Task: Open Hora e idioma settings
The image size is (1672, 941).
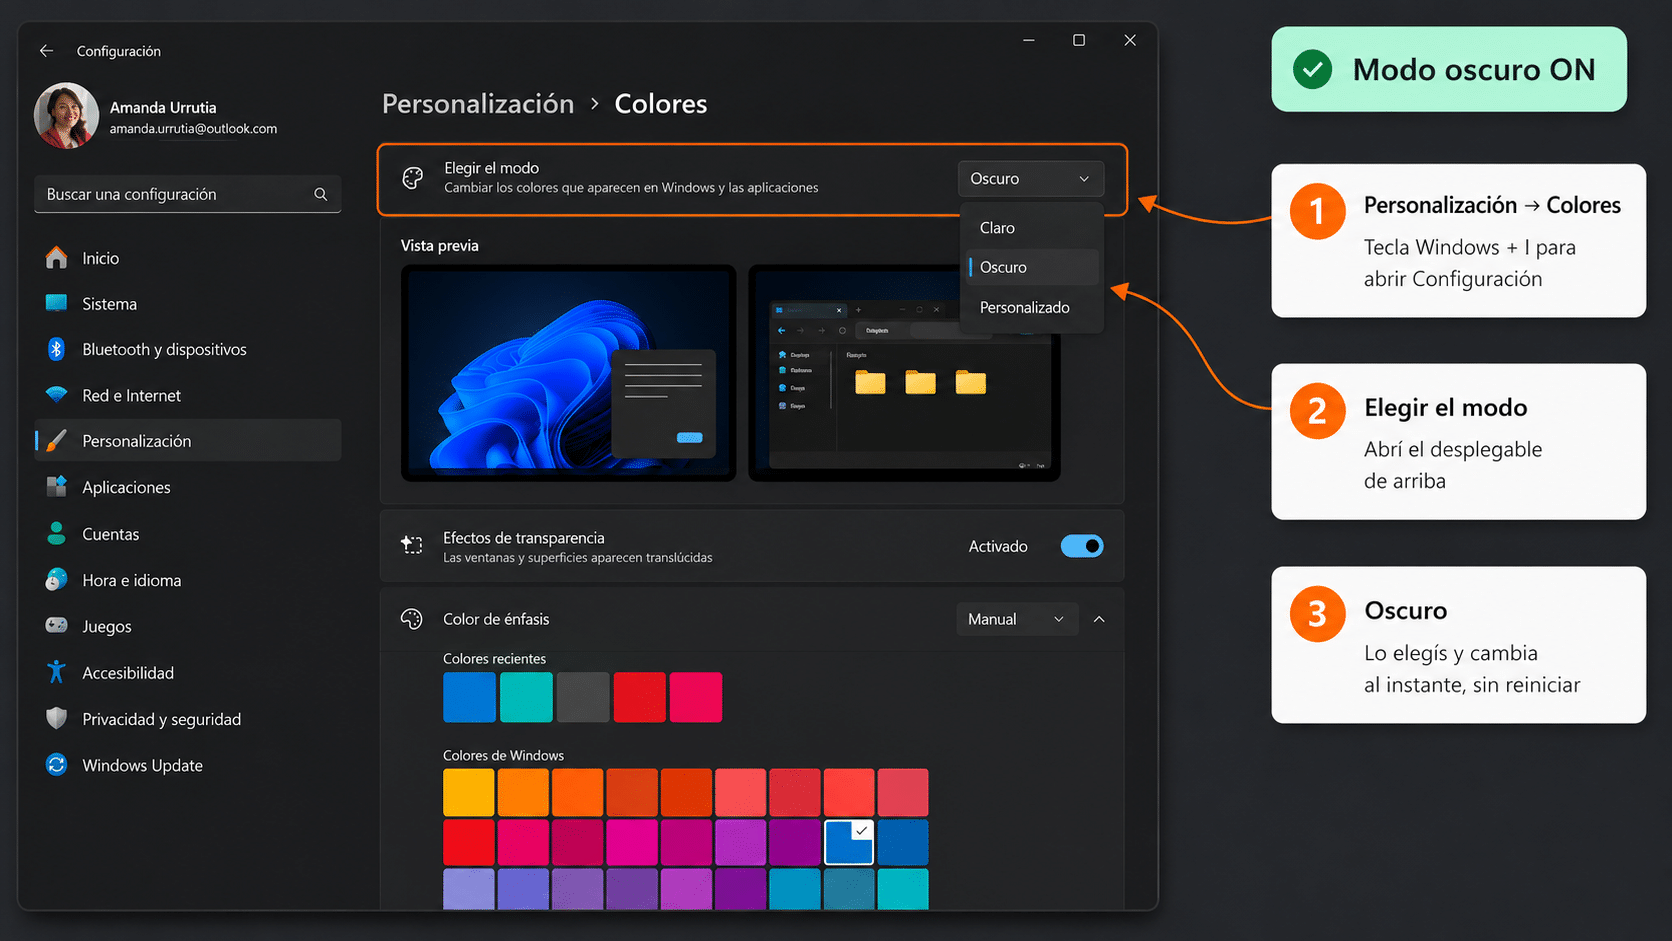Action: coord(188,580)
